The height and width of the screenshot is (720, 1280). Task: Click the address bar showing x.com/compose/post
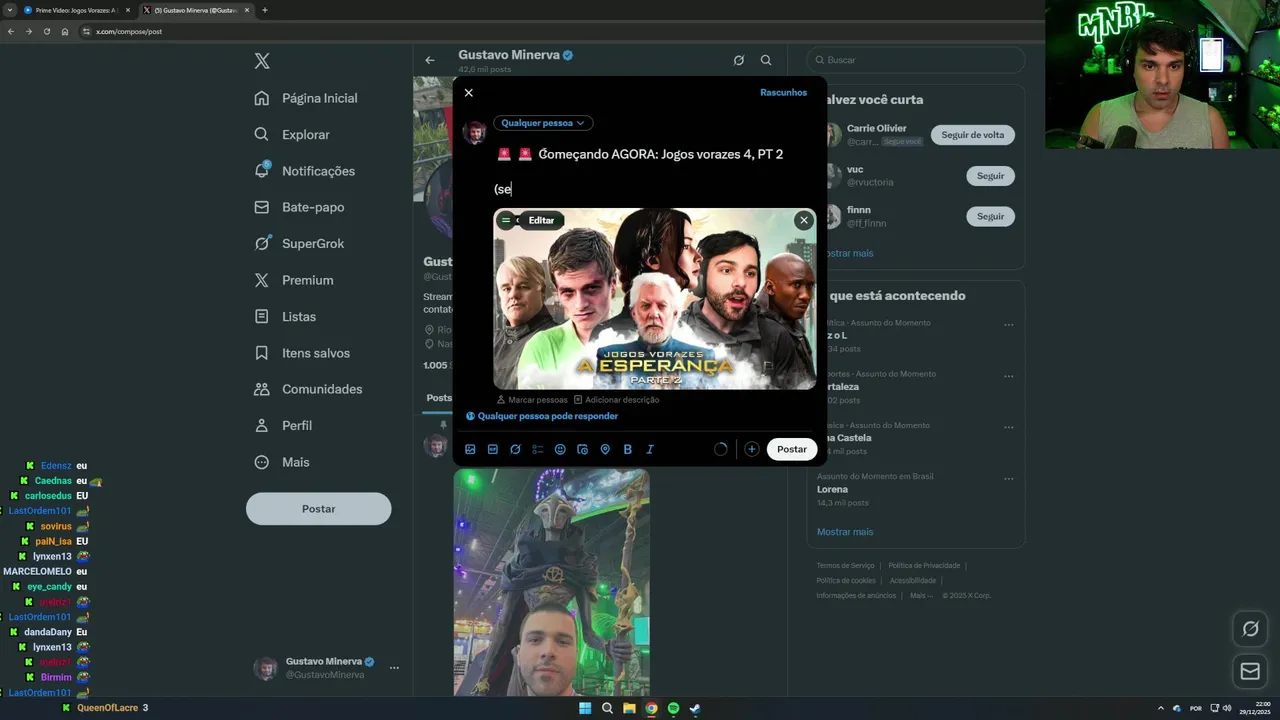click(x=128, y=31)
